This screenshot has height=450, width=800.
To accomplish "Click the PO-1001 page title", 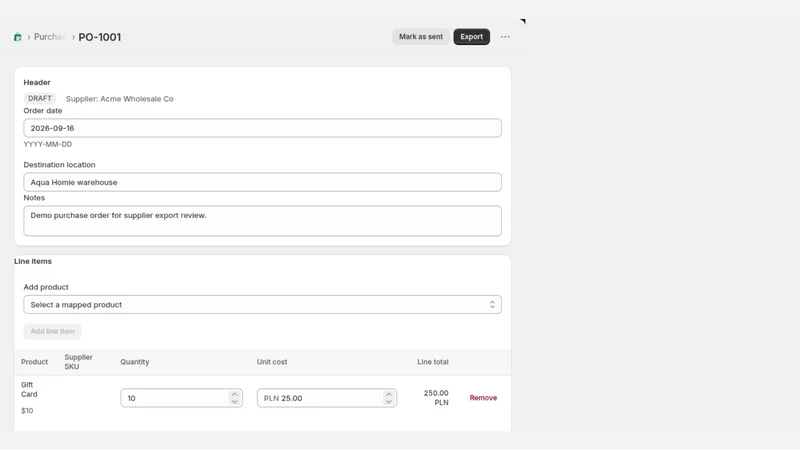I will [x=99, y=37].
